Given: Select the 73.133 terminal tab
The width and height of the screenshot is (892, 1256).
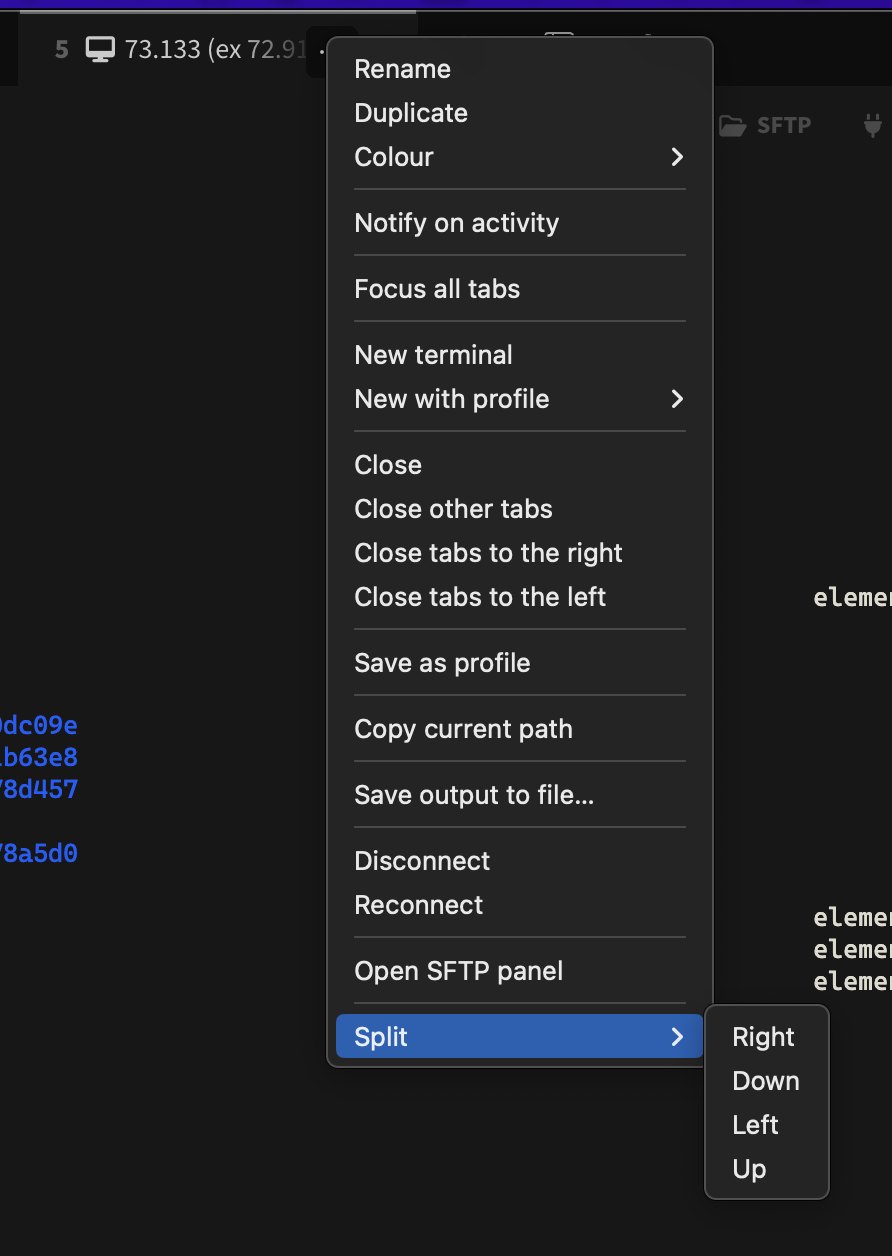Looking at the screenshot, I should 160,47.
